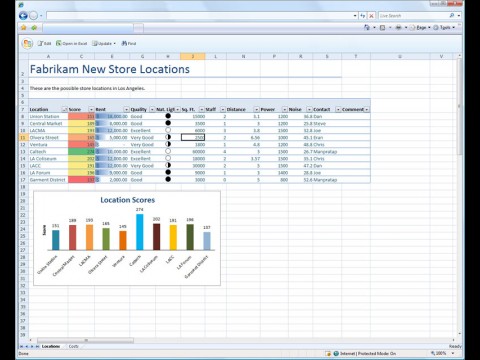Select the green Caltech score cell
Screen dimensions: 480x360
[81, 151]
